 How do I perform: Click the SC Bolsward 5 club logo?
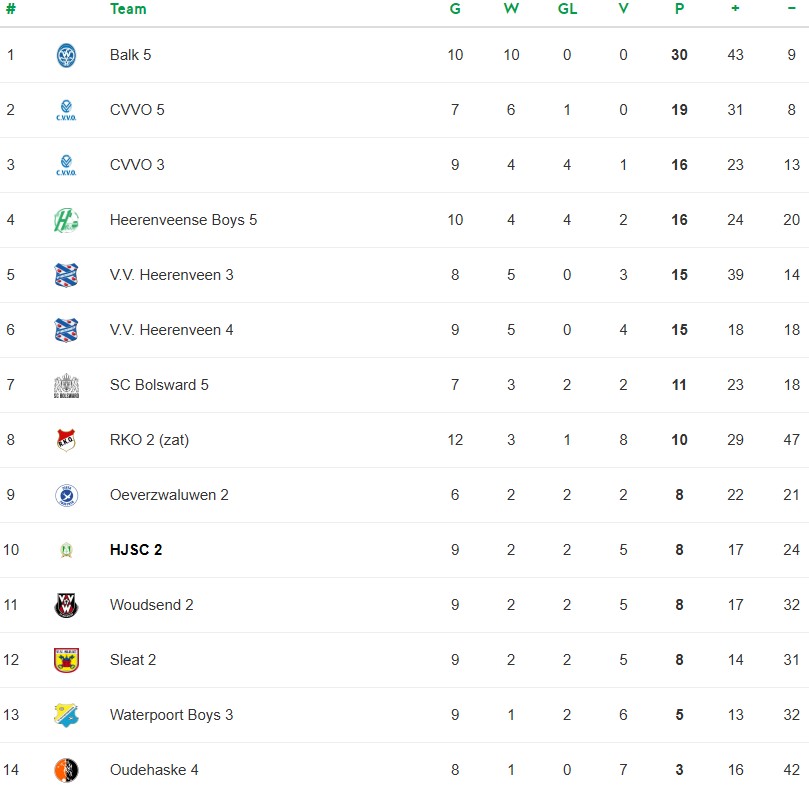point(66,385)
